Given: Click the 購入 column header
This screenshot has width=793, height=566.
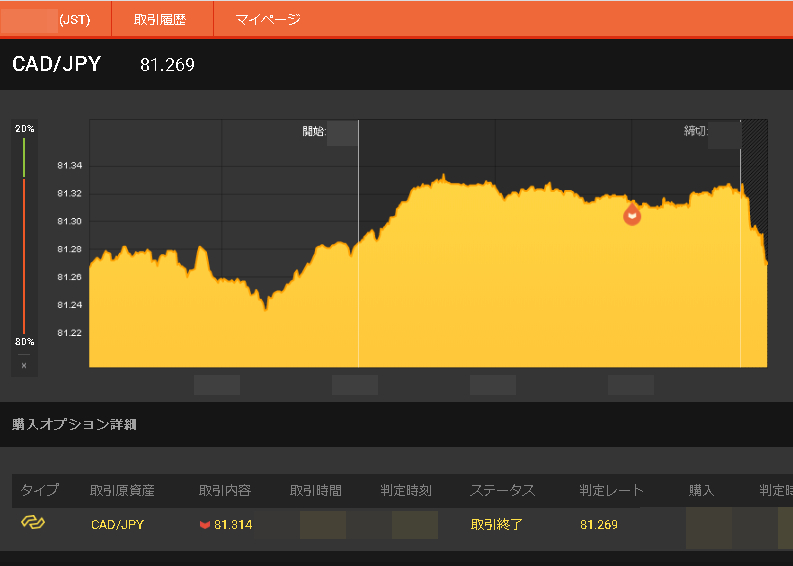Looking at the screenshot, I should coord(701,490).
